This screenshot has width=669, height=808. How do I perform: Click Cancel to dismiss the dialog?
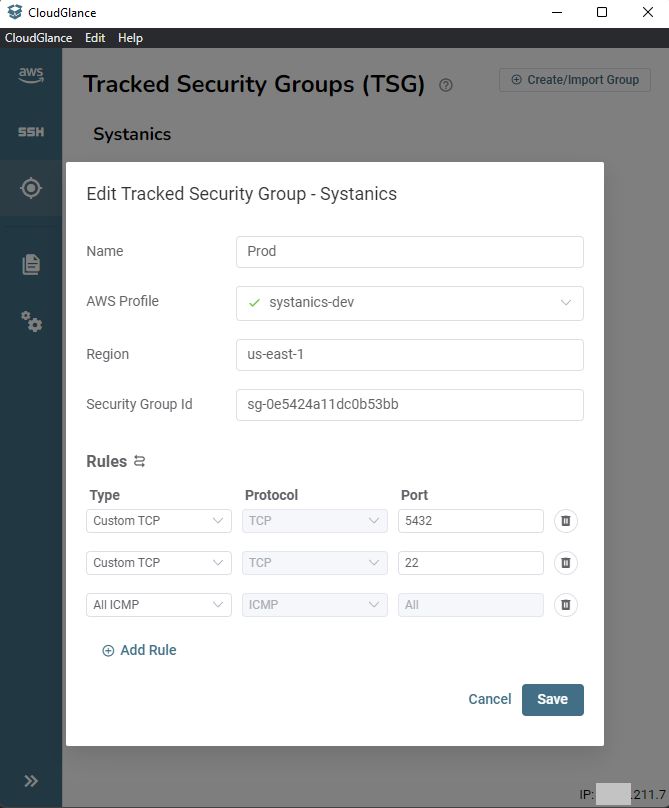pyautogui.click(x=490, y=699)
